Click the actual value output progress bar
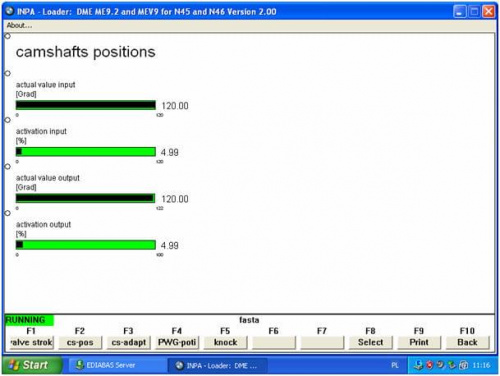 click(x=86, y=198)
